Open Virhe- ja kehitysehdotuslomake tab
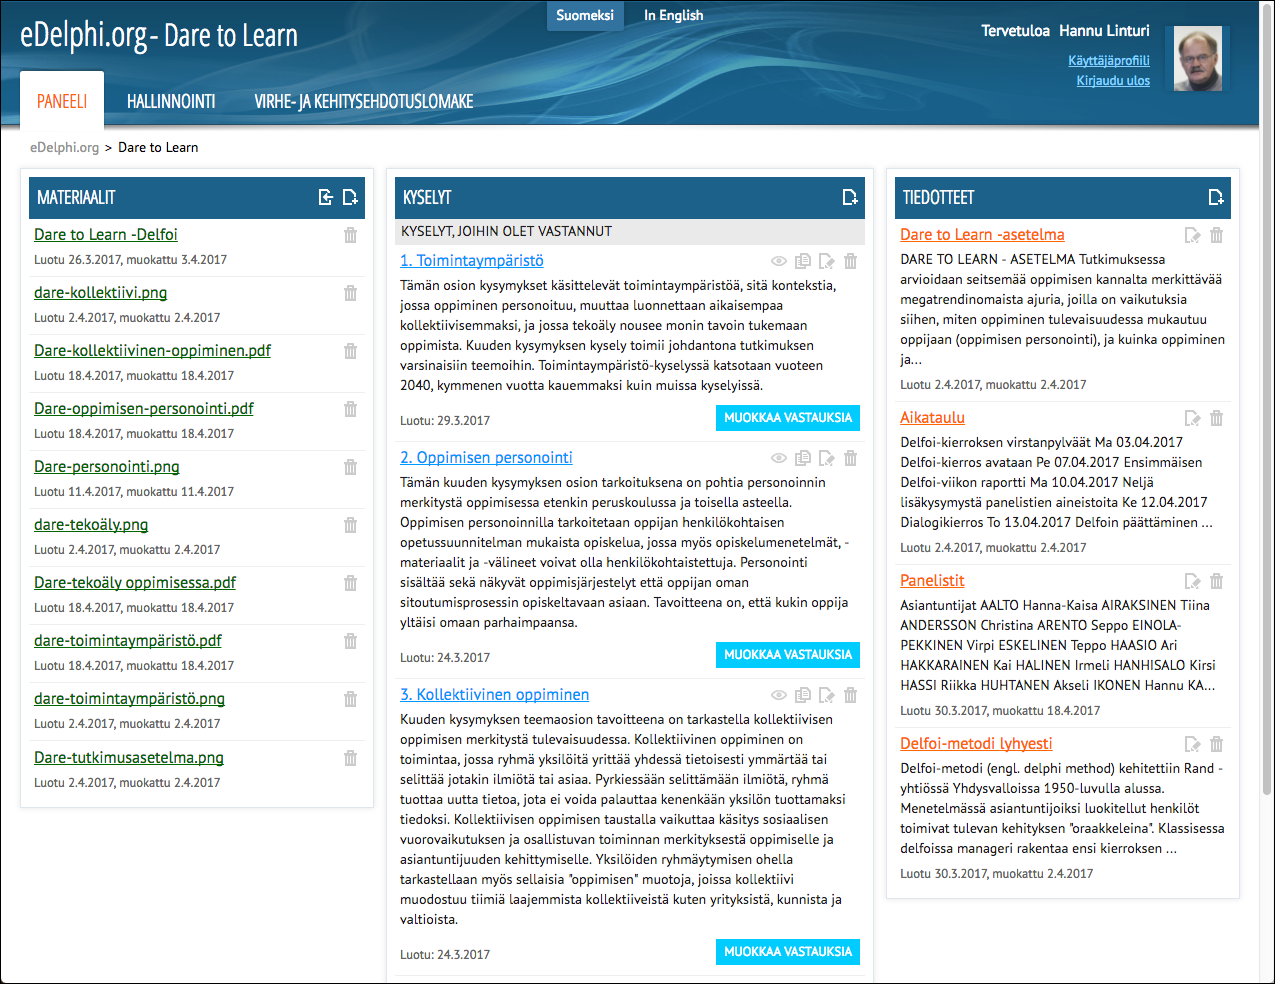 tap(363, 101)
